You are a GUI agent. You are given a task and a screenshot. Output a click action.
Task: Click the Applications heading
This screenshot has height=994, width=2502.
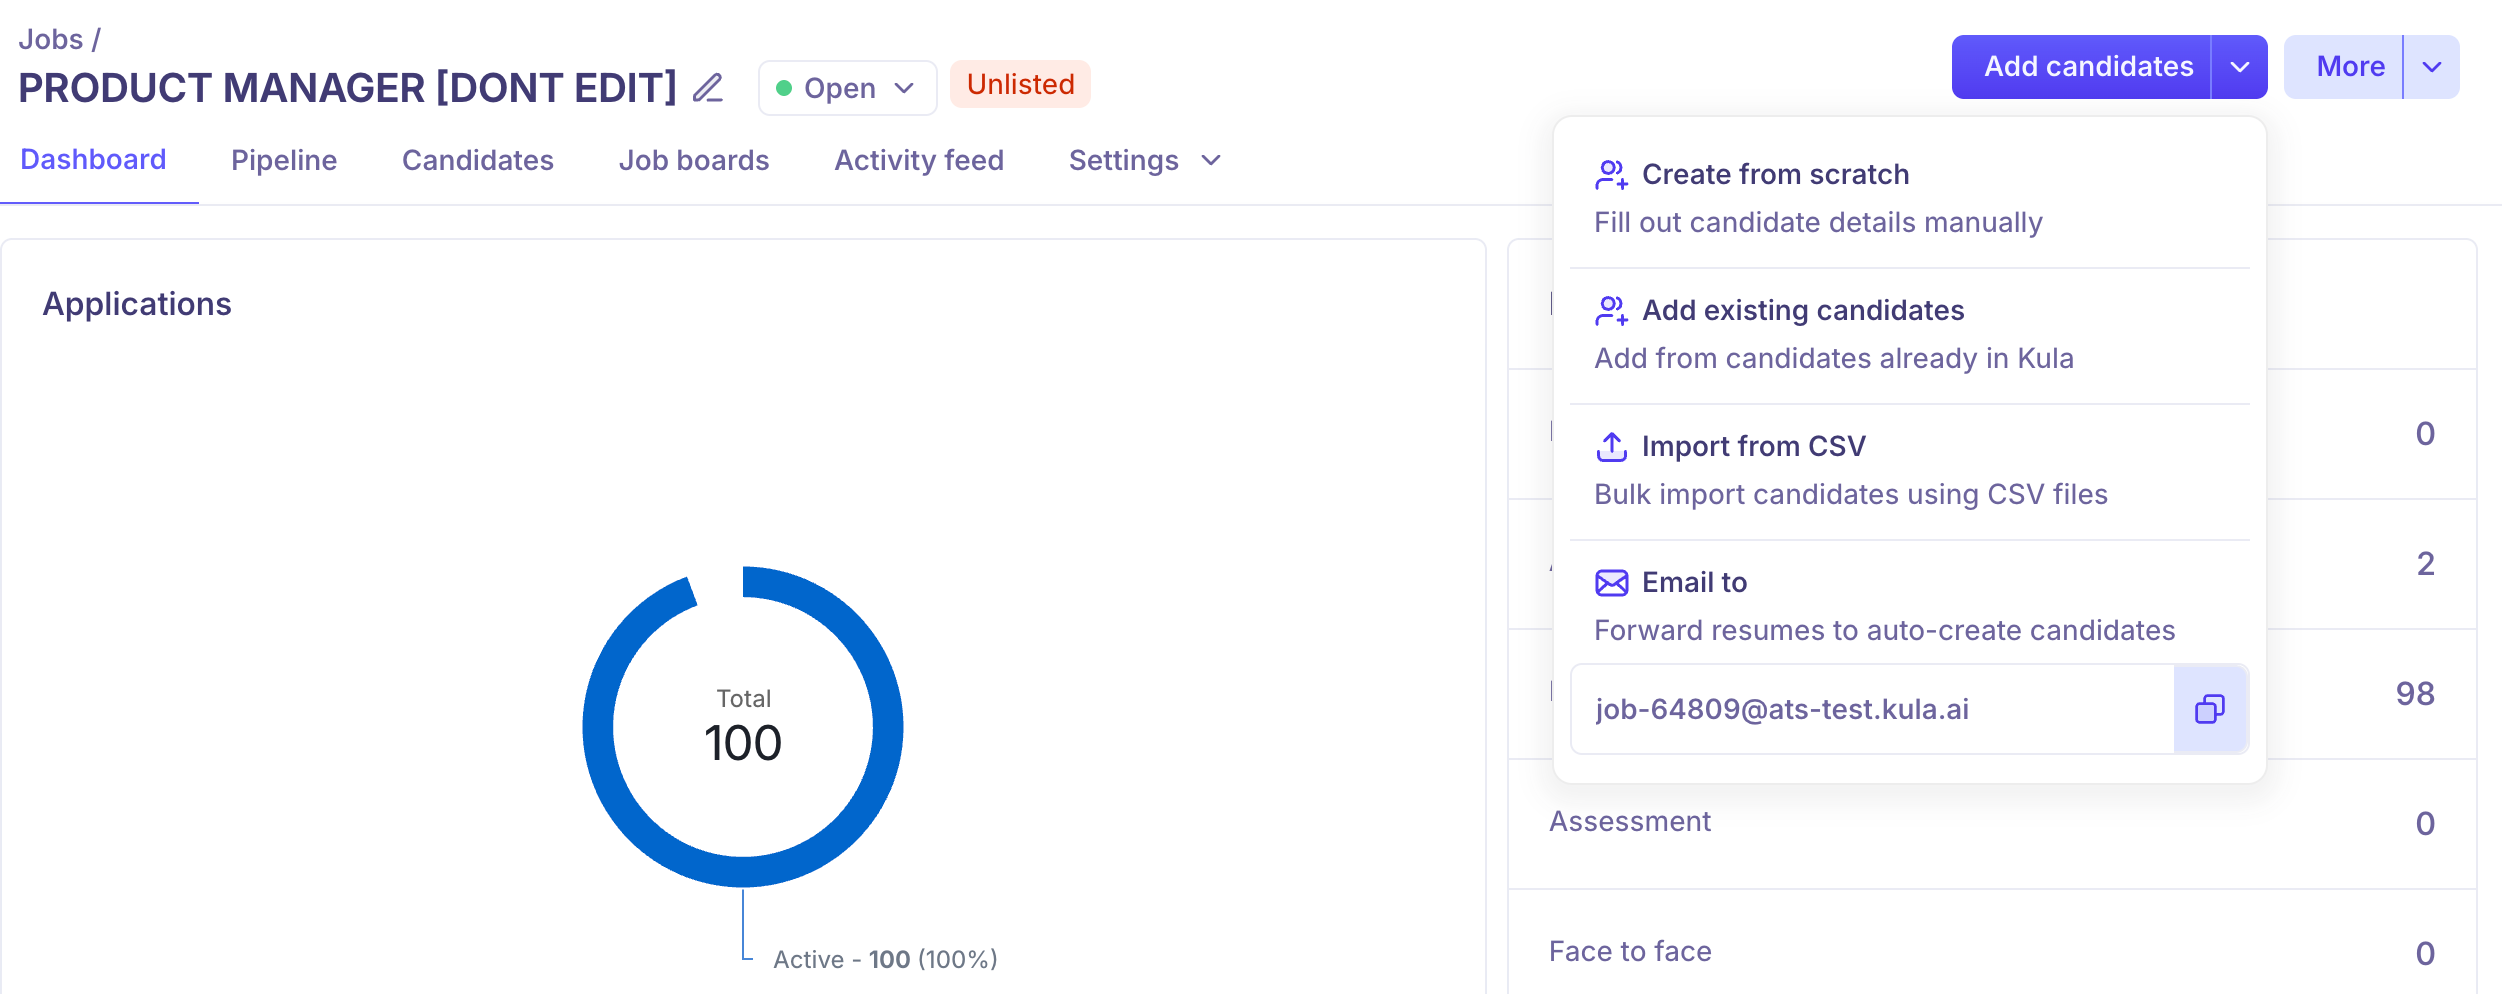pyautogui.click(x=137, y=304)
